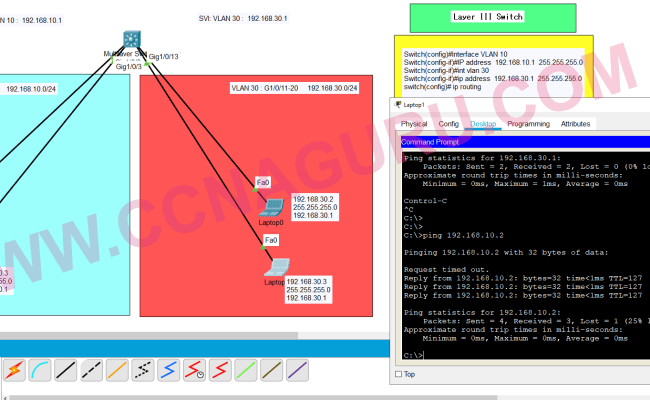Viewport: 650px width, 400px height.
Task: Enable the Top checkbox in Laptop1 window
Action: click(398, 374)
